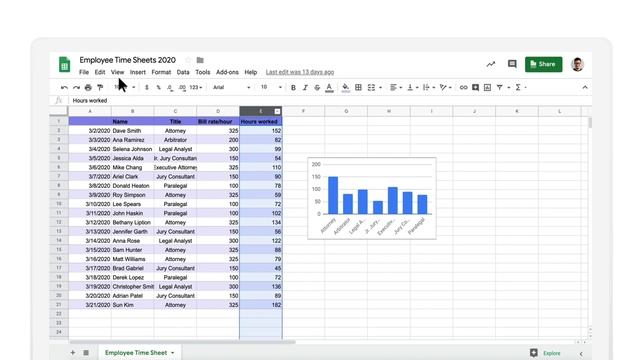Open the text rotation dropdown
This screenshot has width=640, height=360.
pos(445,87)
